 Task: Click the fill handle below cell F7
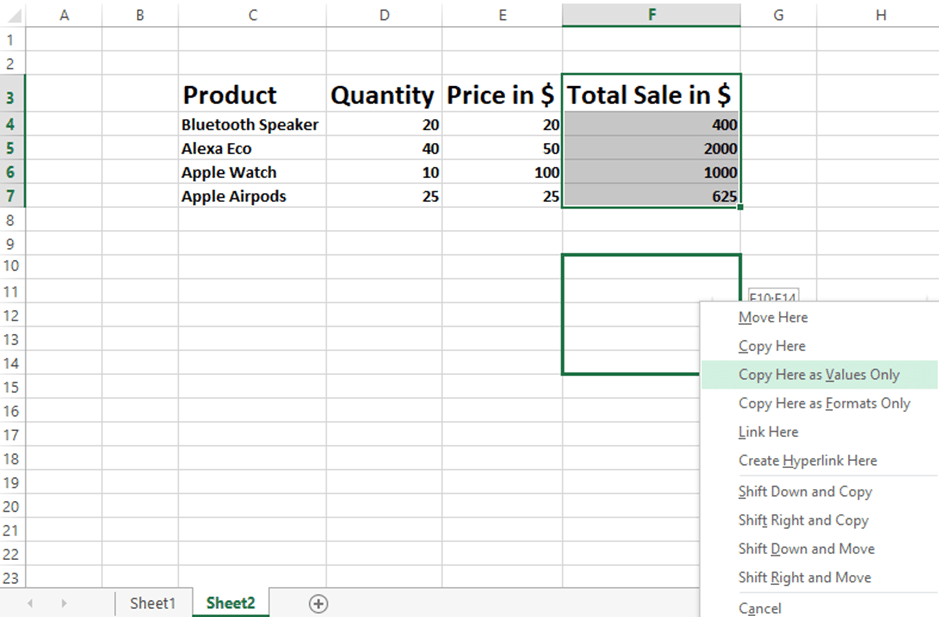(x=741, y=207)
